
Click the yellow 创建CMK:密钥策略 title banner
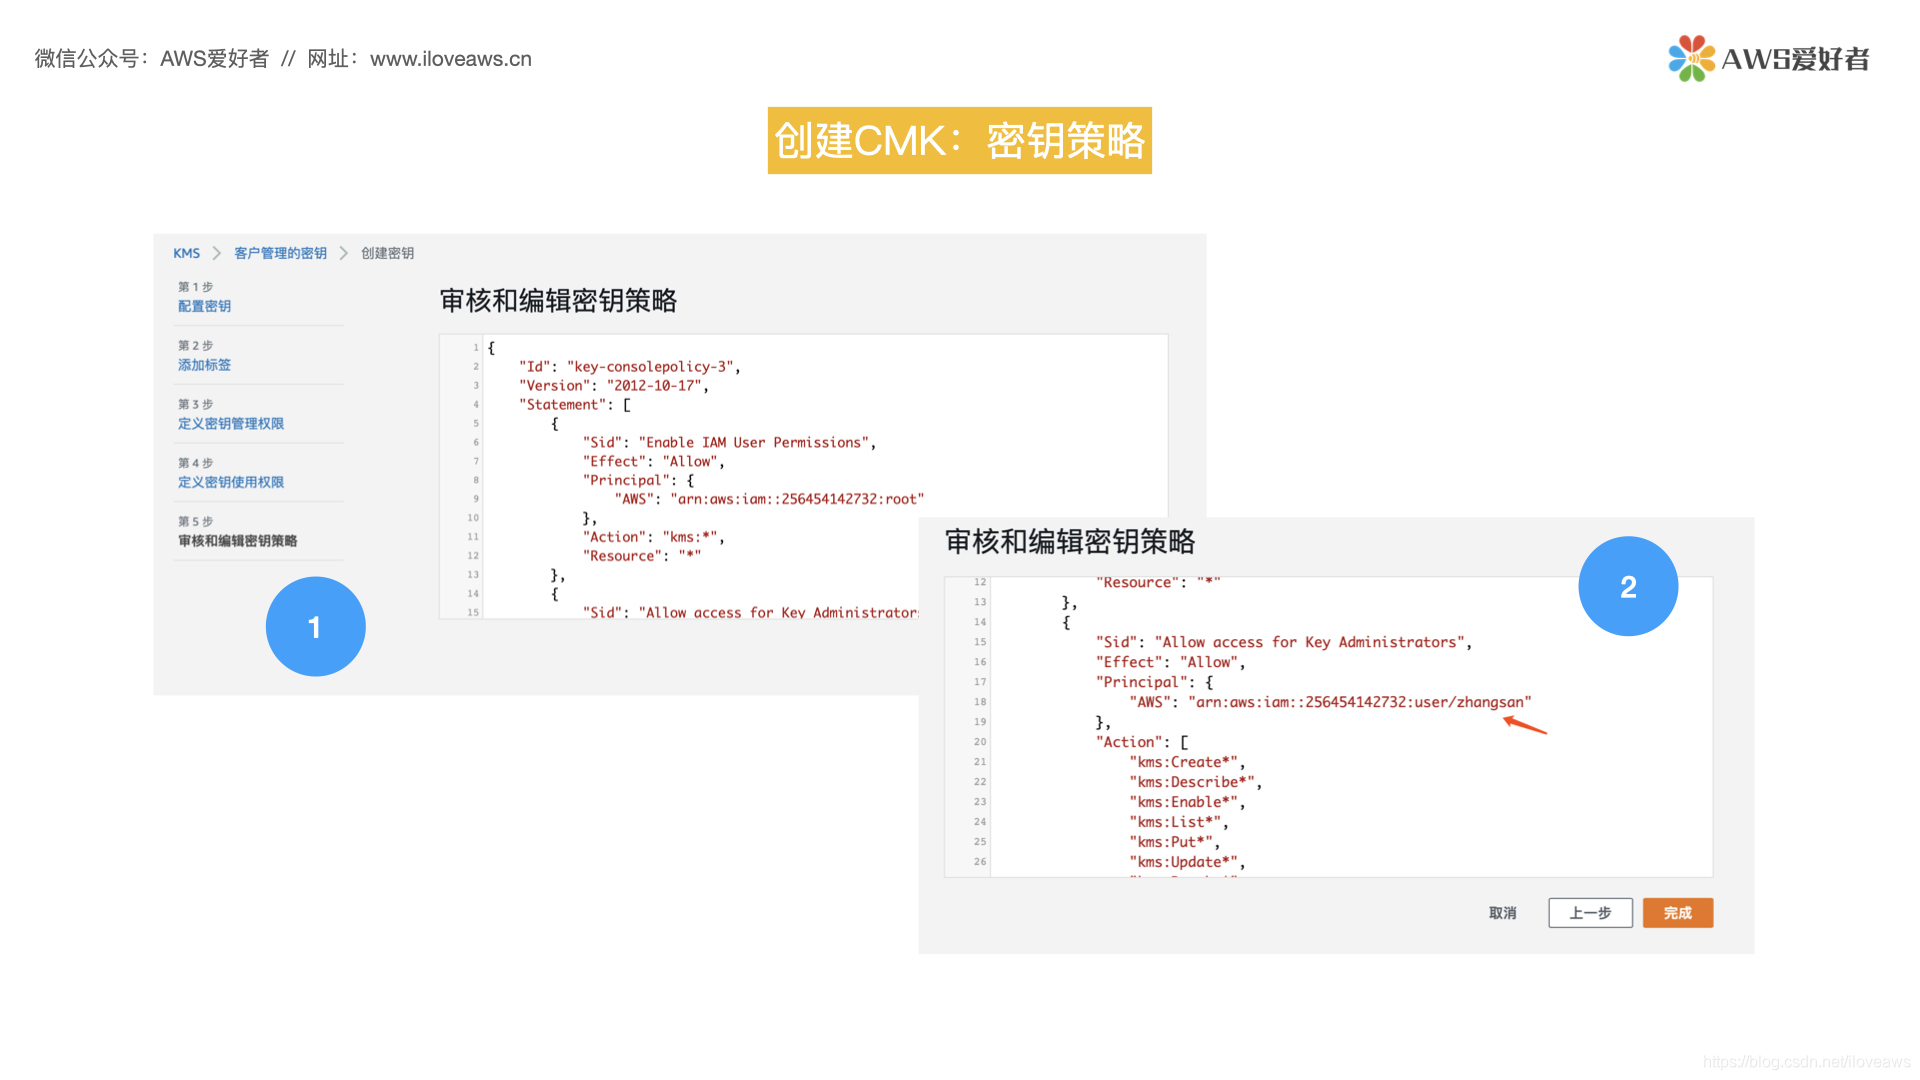(x=959, y=141)
